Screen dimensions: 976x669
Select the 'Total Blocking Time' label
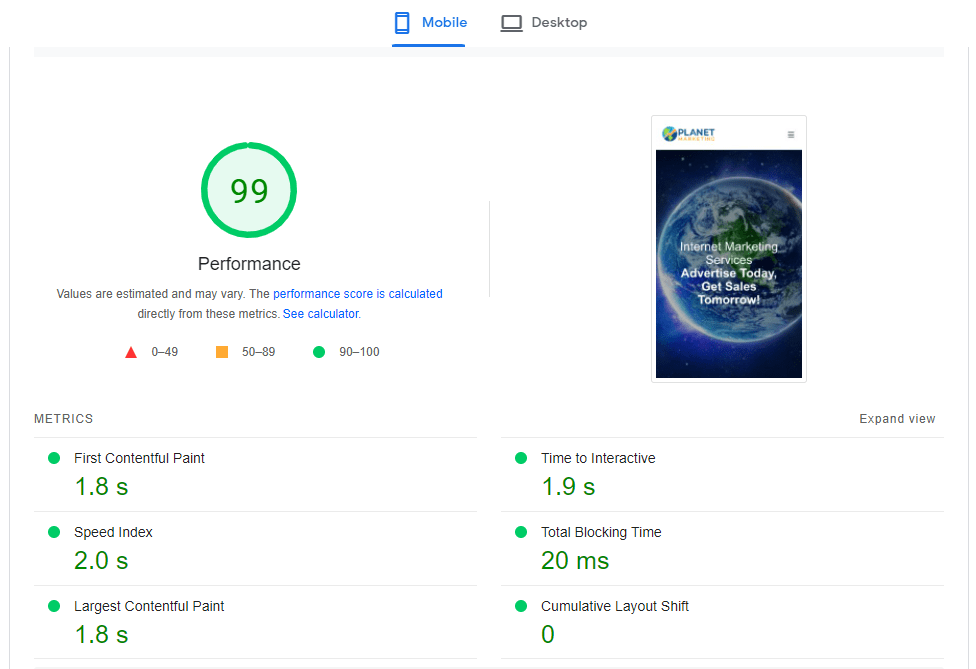[601, 532]
